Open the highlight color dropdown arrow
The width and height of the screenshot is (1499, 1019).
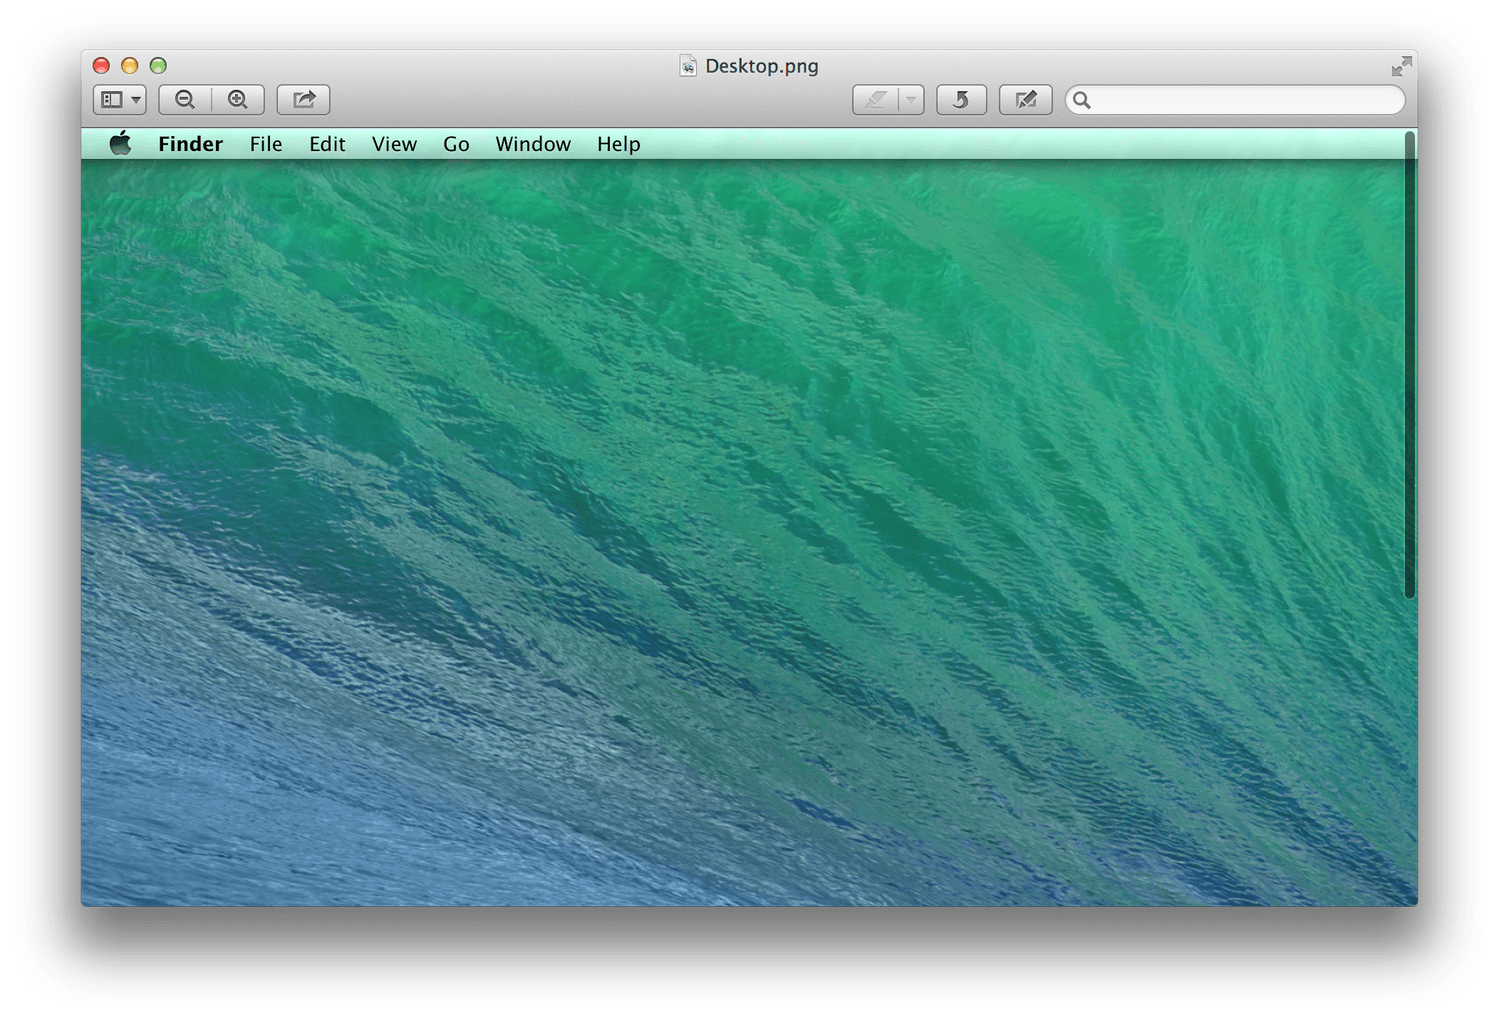(x=911, y=100)
